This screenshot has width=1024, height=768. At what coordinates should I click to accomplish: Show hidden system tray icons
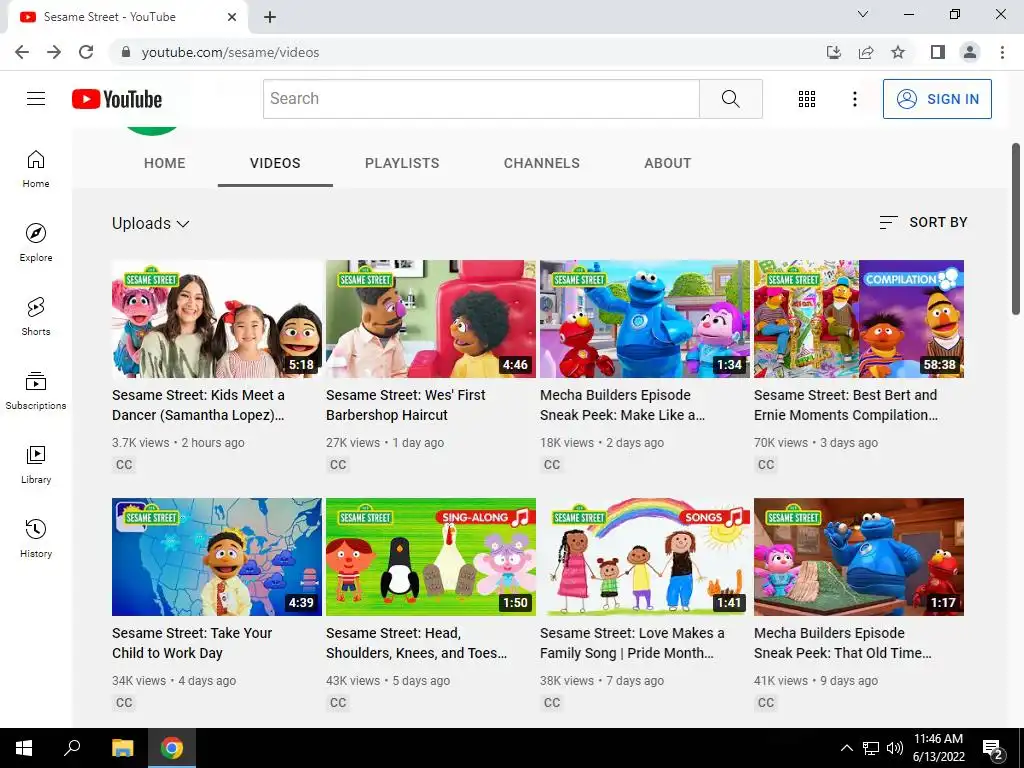846,748
